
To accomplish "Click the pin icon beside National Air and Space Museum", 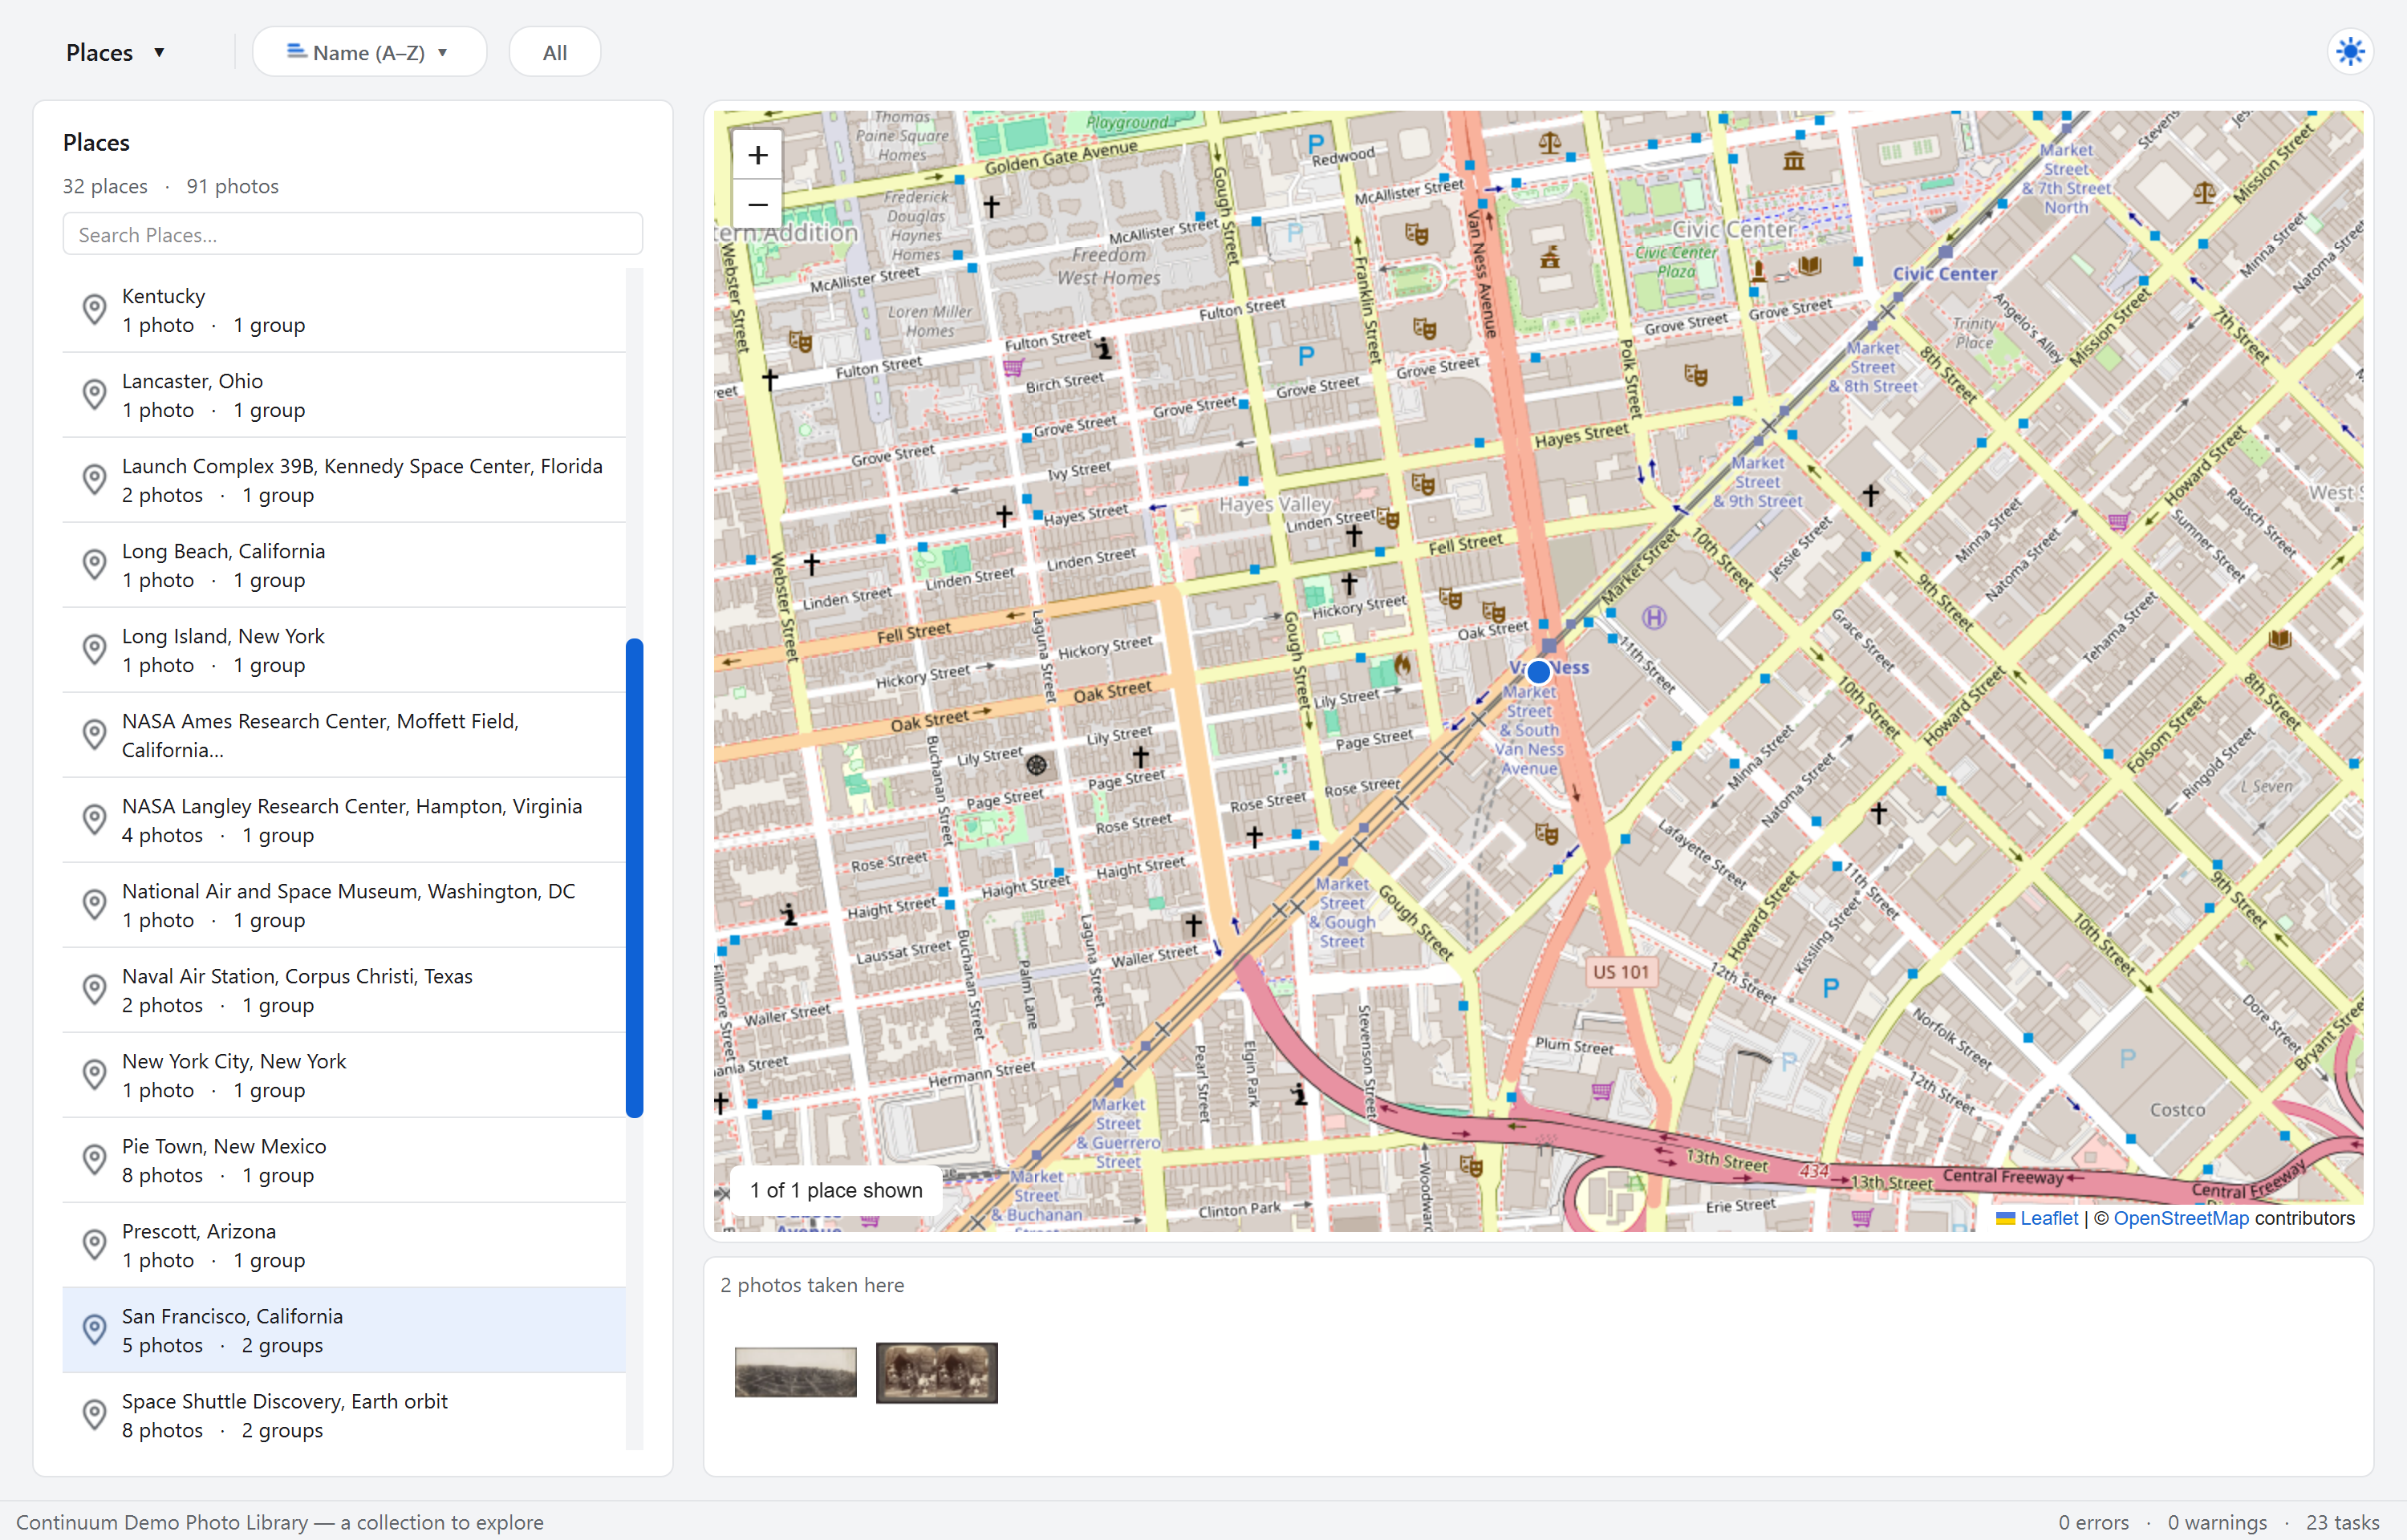I will click(x=94, y=905).
